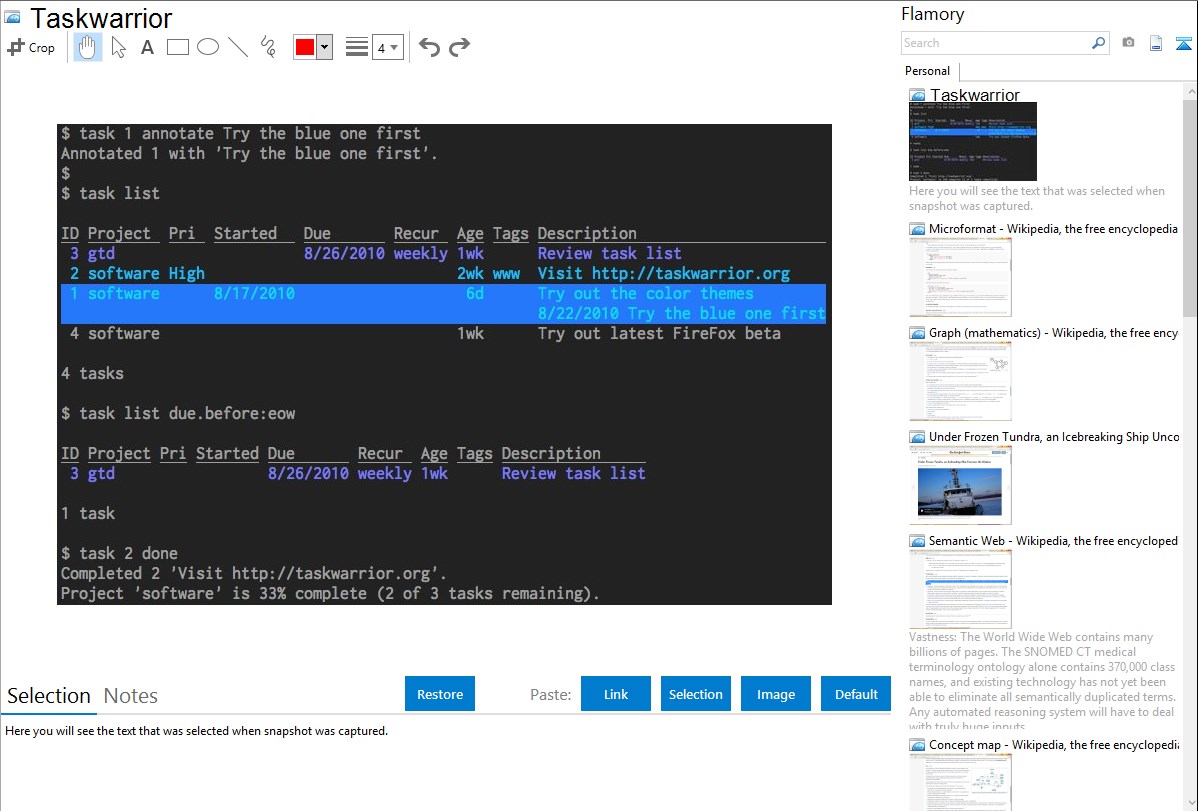Screen dimensions: 1198x811
Task: Click the red color swatch
Action: 305,47
